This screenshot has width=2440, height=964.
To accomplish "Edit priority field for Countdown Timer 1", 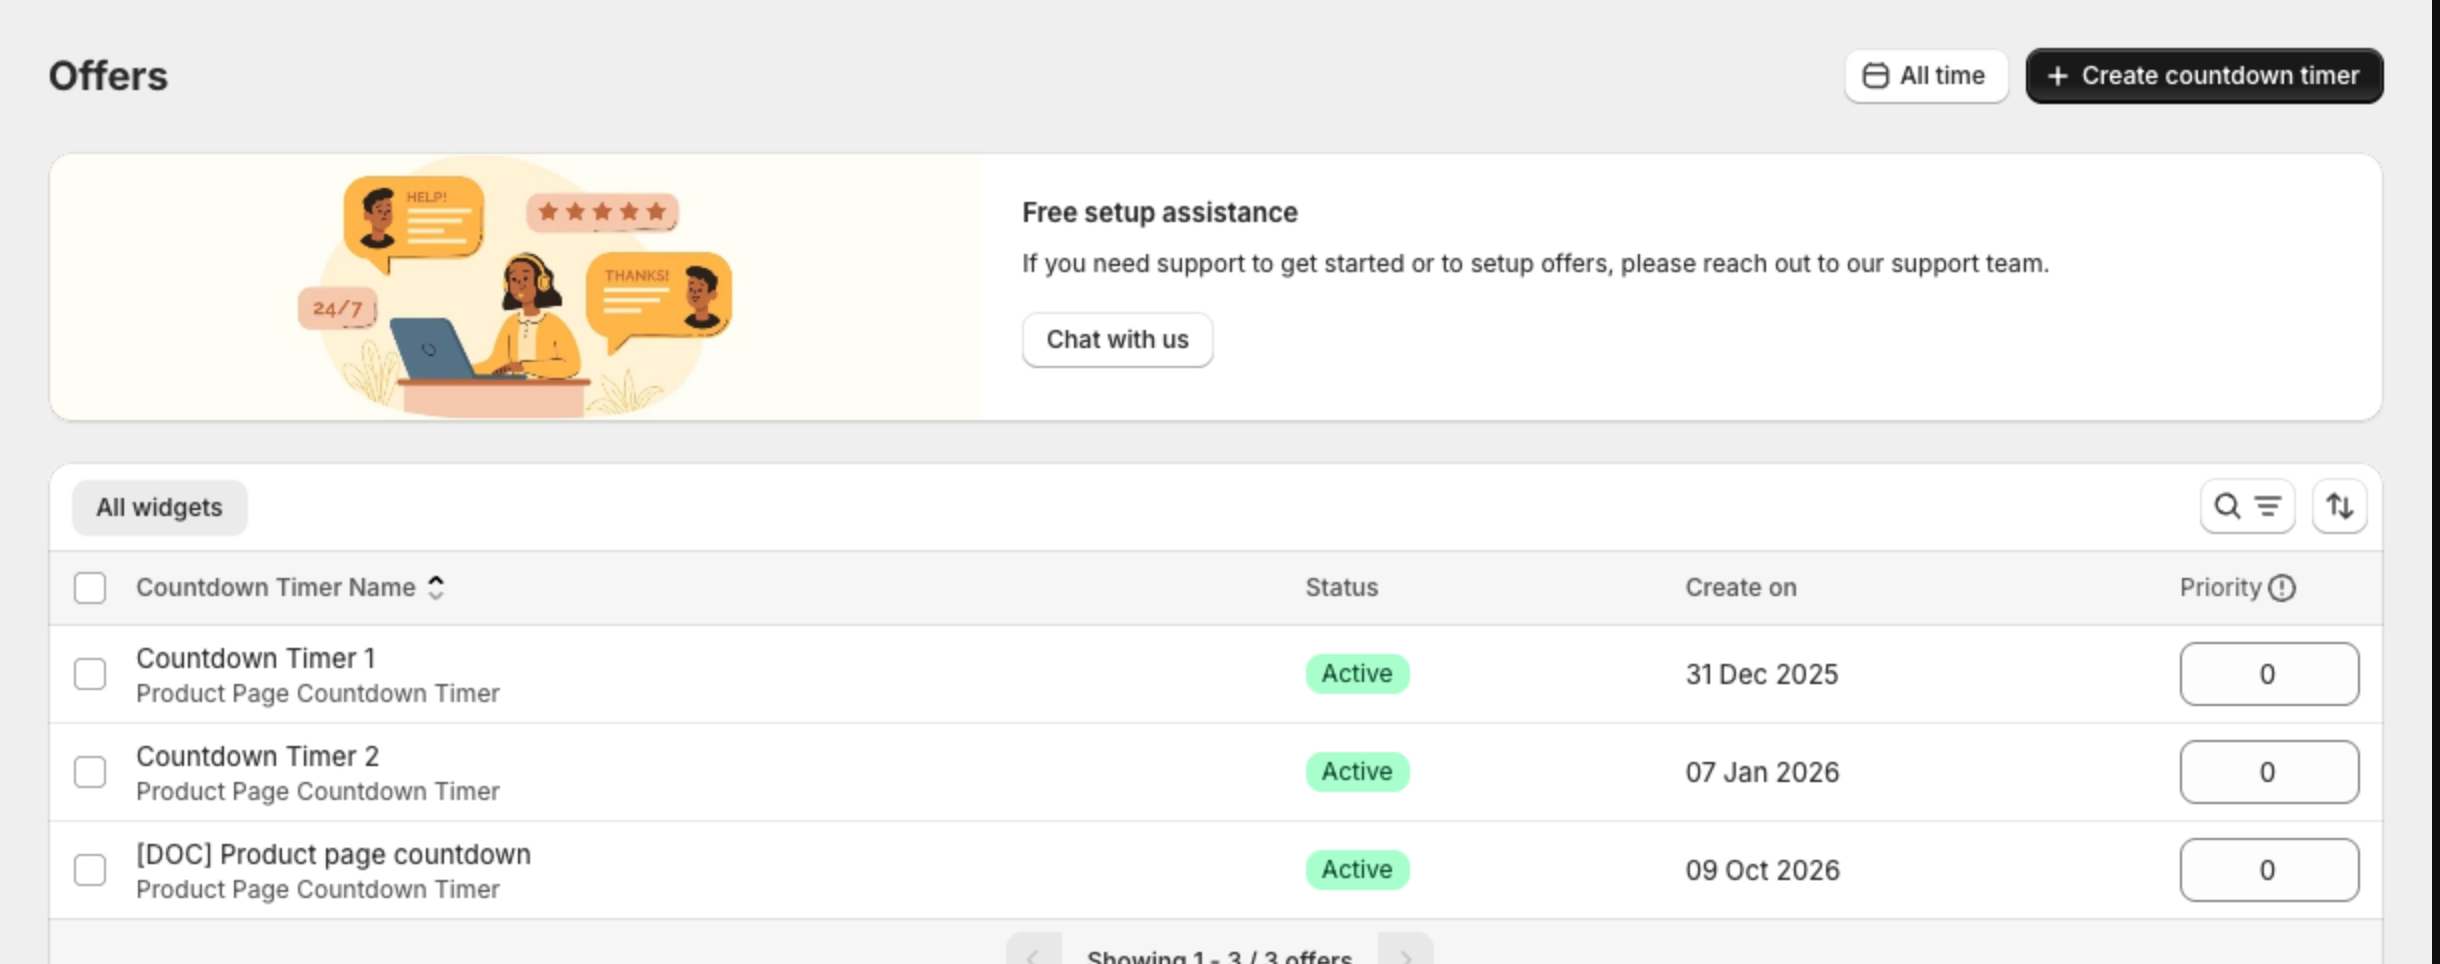I will pos(2269,674).
